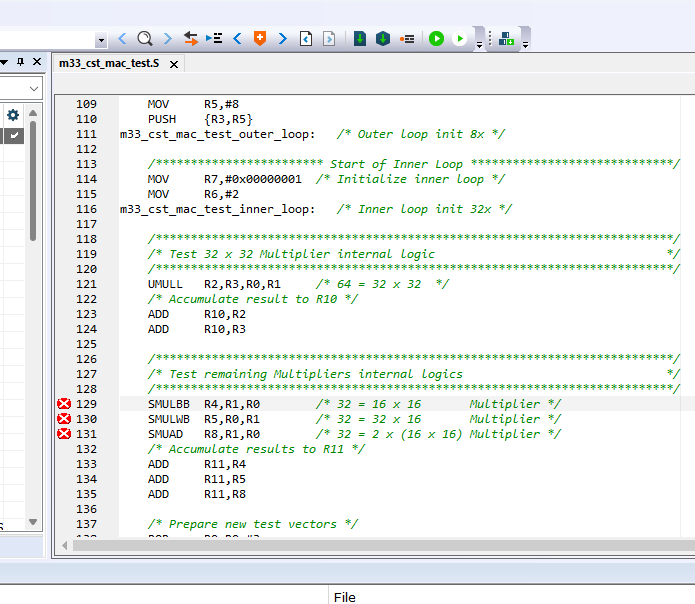
Task: Click the left panel vertical scrollbar thumb
Action: tap(33, 180)
